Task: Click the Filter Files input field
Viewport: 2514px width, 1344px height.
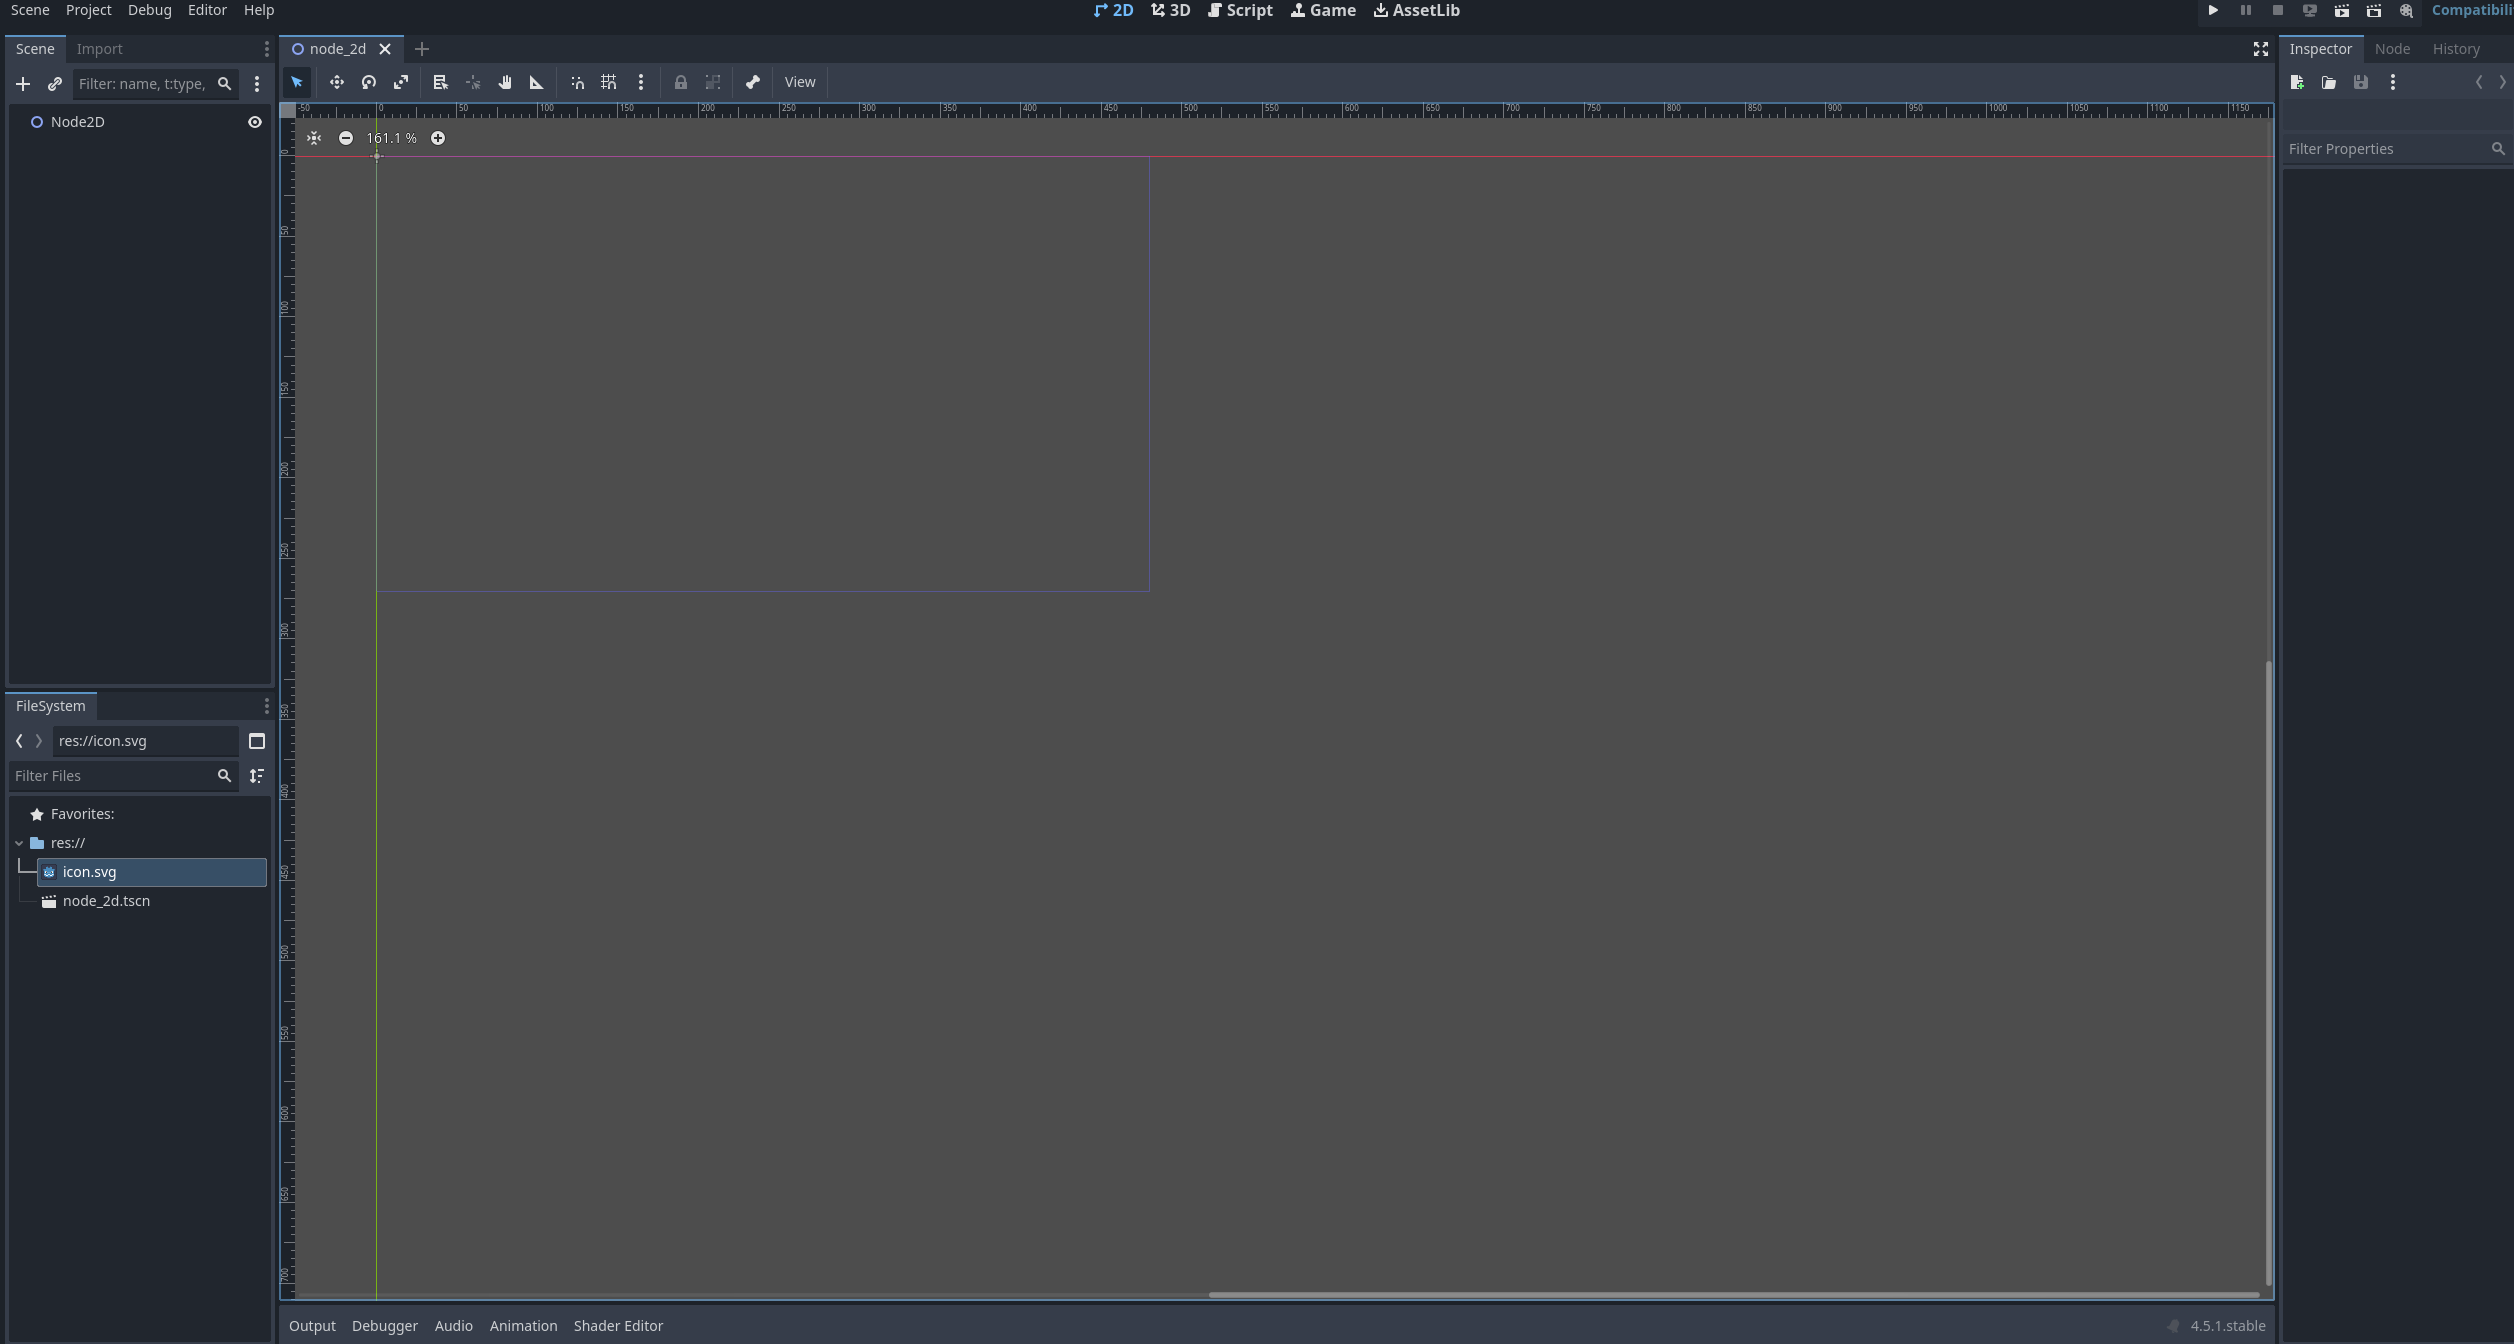Action: point(112,776)
